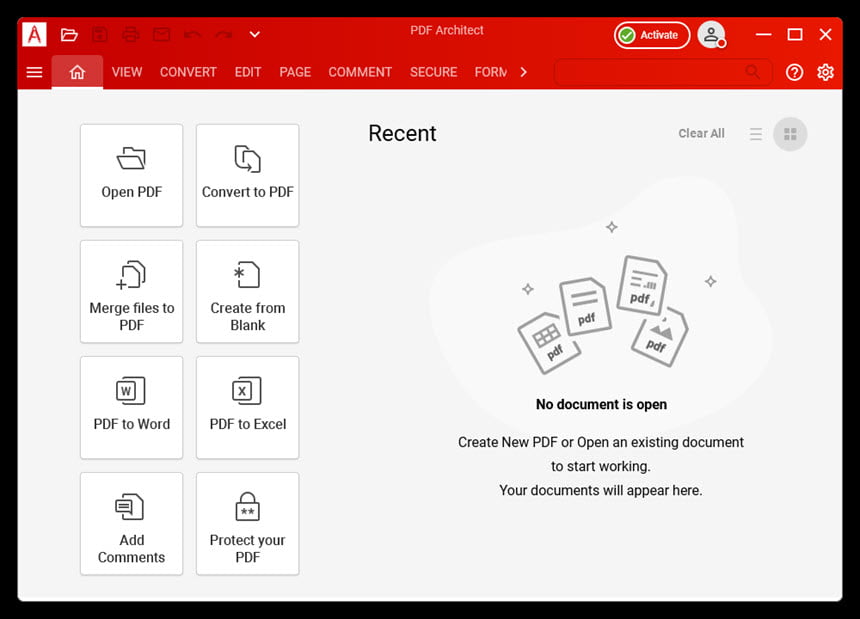Click the Open PDF tile
Viewport: 860px width, 619px height.
132,175
